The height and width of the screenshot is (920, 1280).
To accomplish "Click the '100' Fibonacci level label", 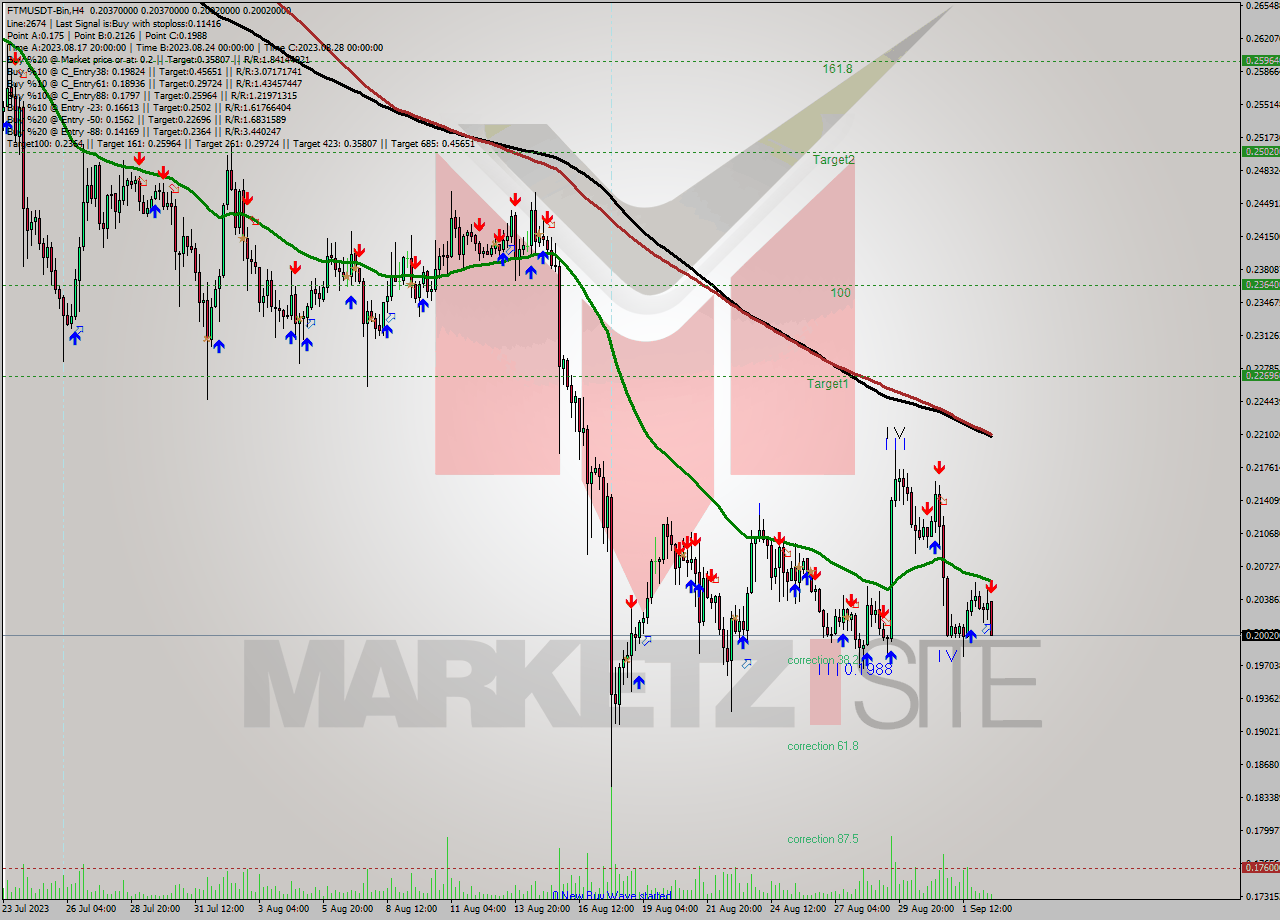I will [x=841, y=293].
